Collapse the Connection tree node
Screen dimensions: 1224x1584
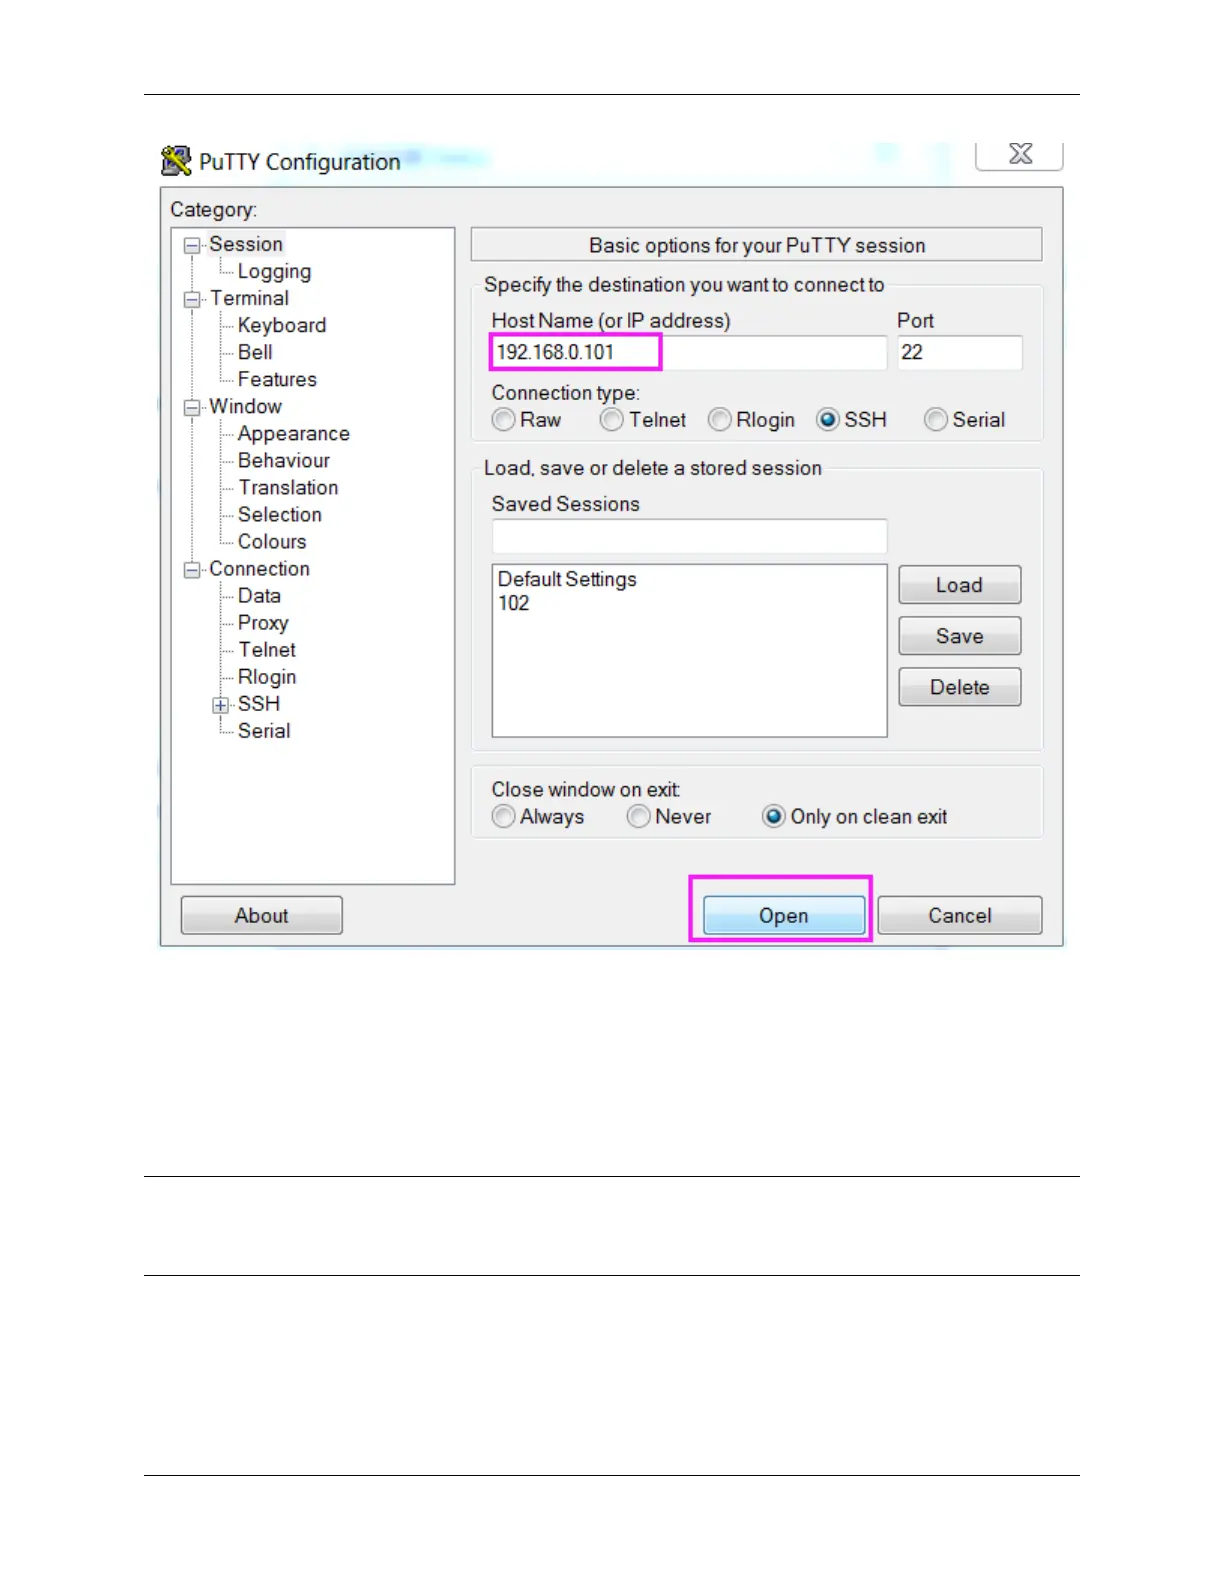coord(192,569)
